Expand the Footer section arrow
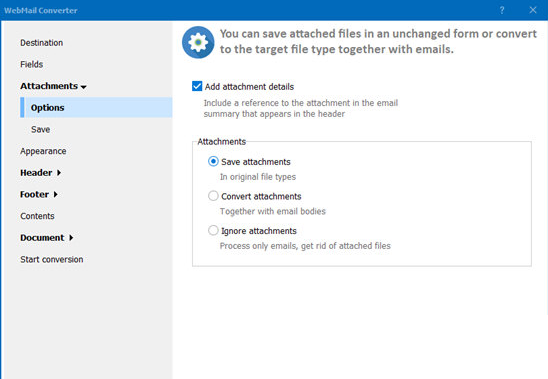Viewport: 548px width, 379px height. pos(55,194)
